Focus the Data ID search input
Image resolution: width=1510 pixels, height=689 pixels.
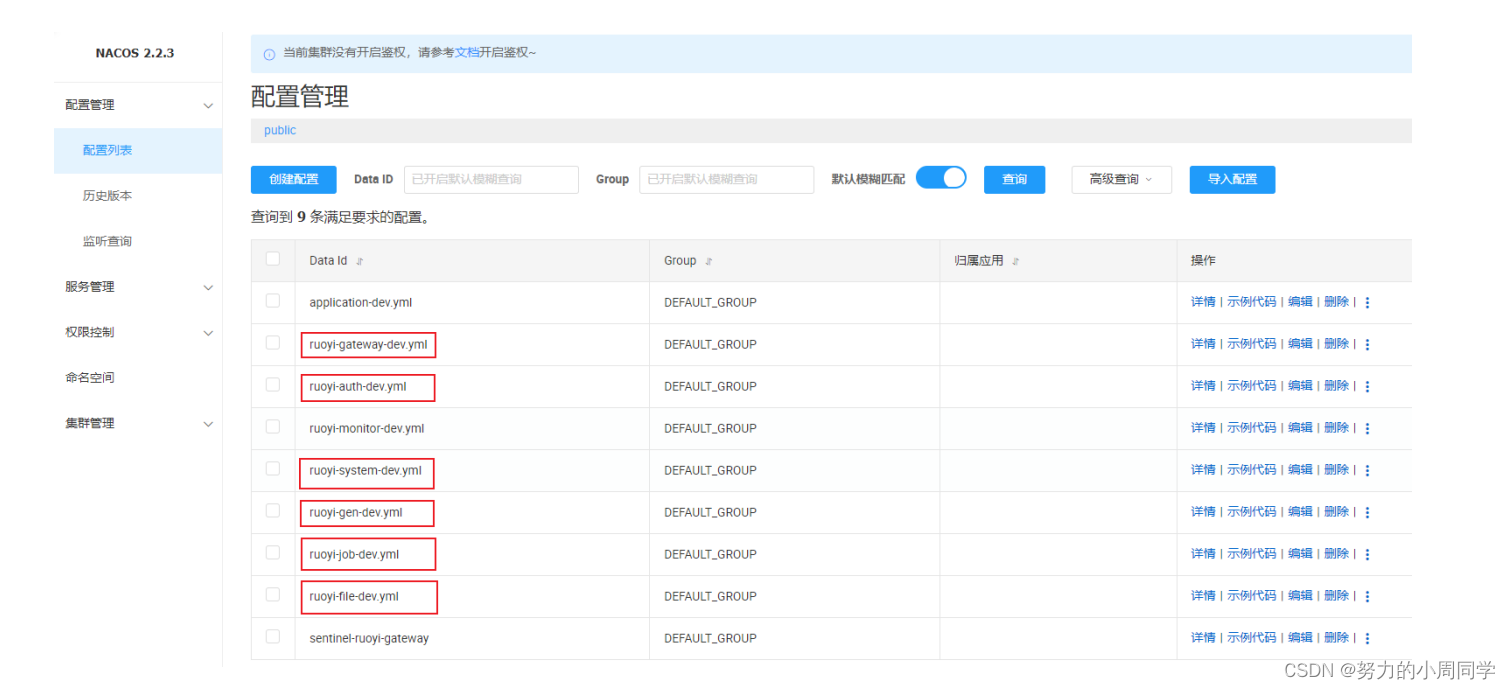491,180
